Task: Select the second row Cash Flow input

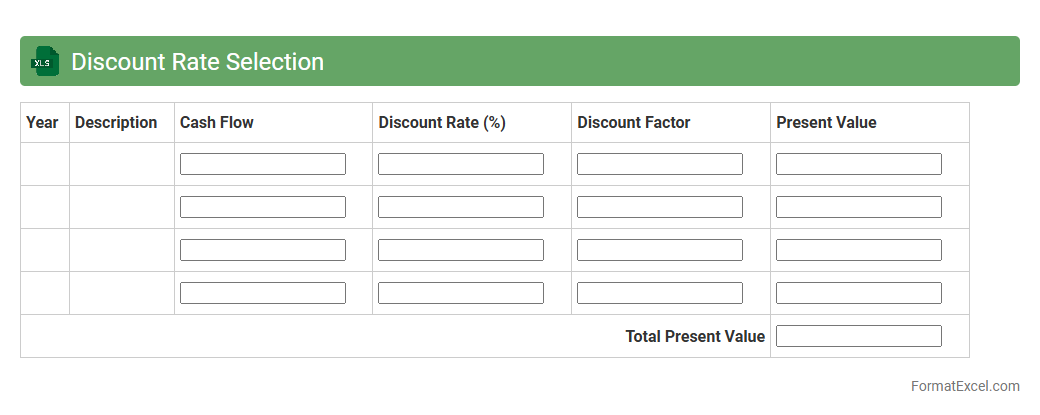Action: 263,207
